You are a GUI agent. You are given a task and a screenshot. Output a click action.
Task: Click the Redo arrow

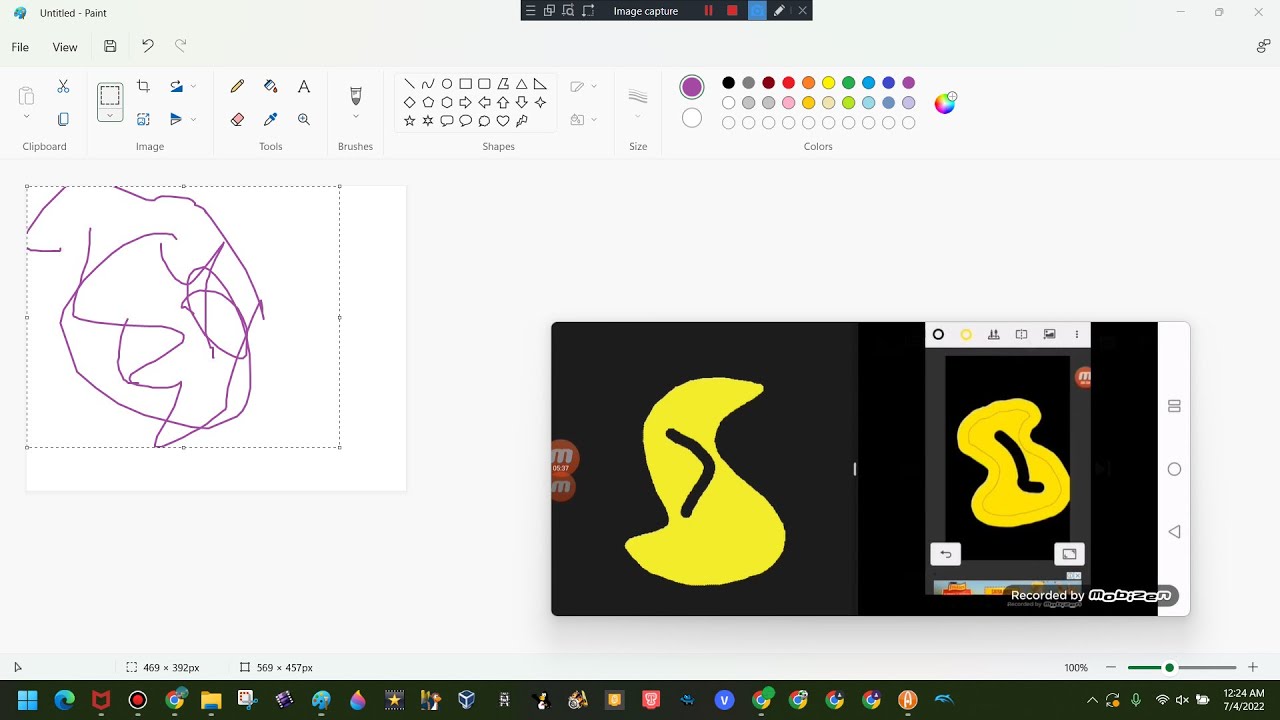(x=181, y=46)
